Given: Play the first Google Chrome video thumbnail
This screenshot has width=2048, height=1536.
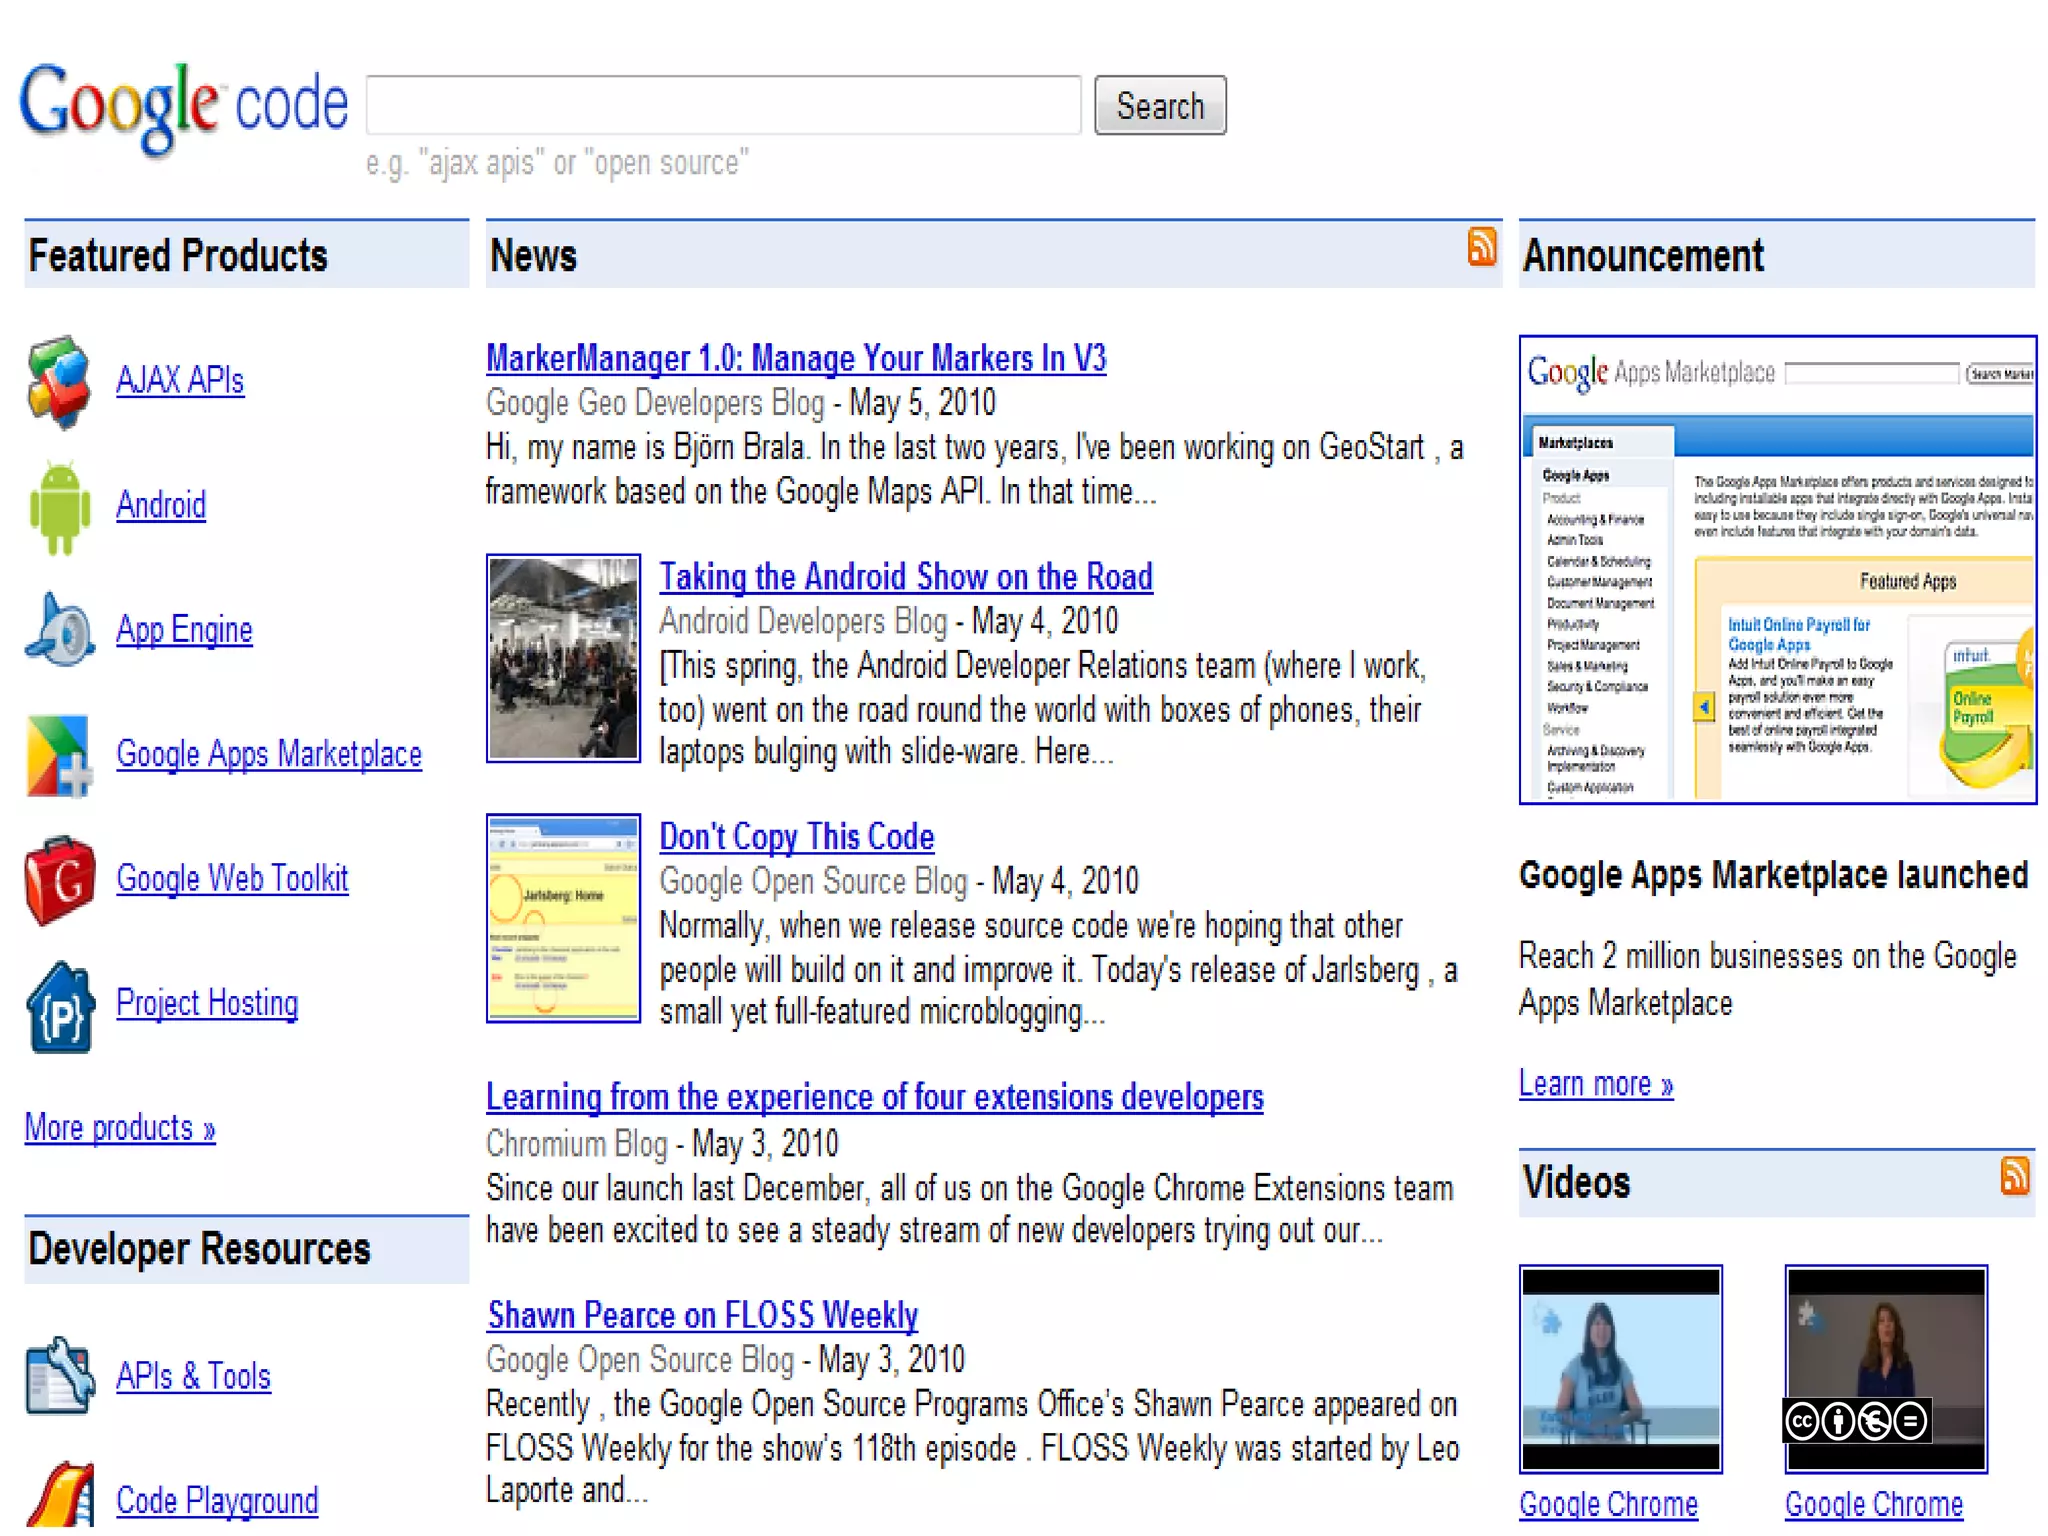Looking at the screenshot, I should click(1620, 1369).
